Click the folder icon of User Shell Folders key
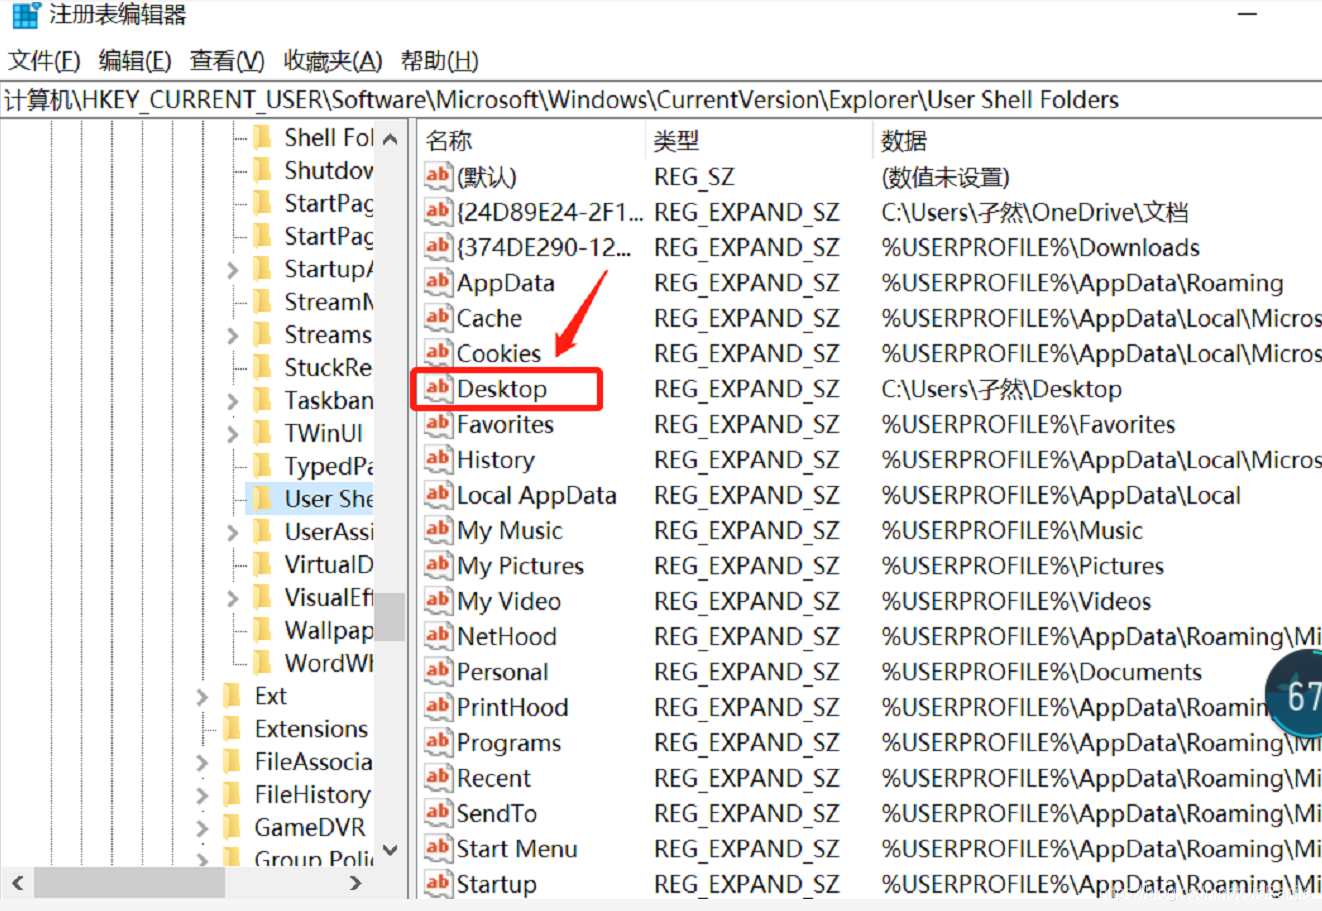The height and width of the screenshot is (911, 1322). pyautogui.click(x=263, y=498)
